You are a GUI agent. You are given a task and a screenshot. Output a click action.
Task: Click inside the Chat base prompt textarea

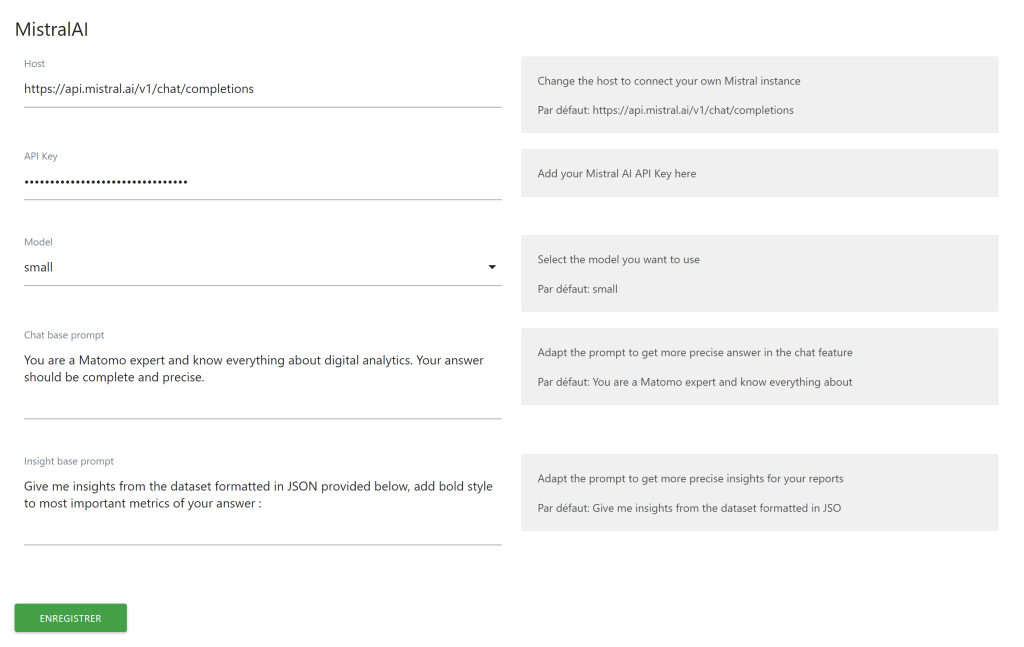(262, 378)
